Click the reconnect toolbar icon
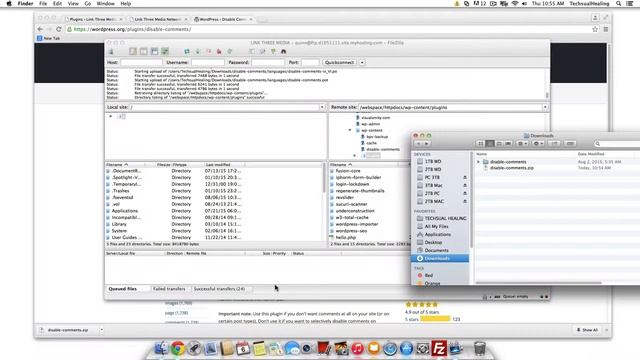The image size is (640, 360). pos(230,51)
